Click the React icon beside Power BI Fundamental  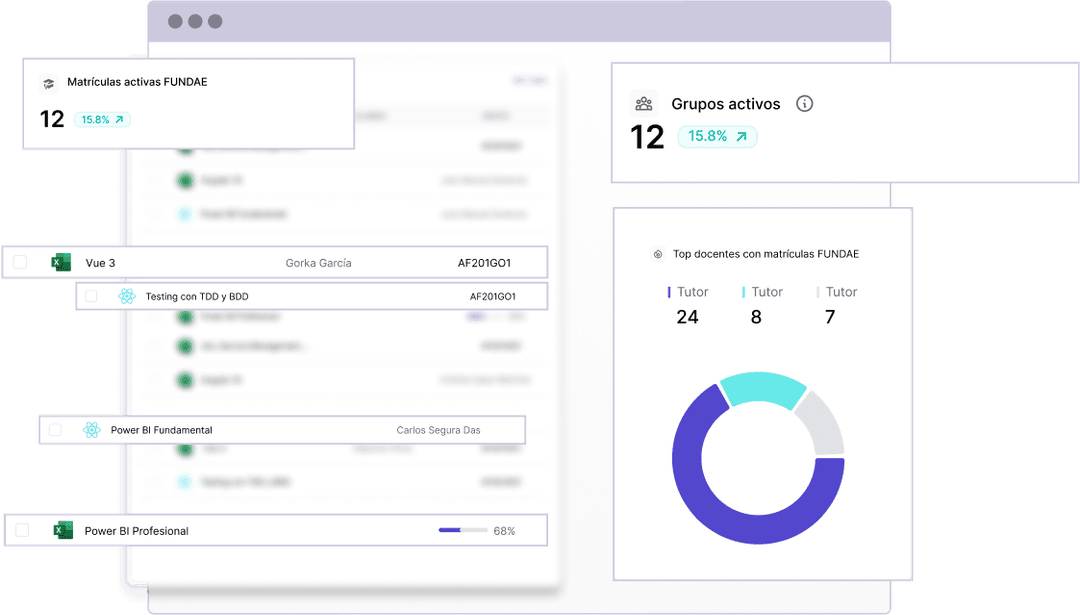(x=92, y=430)
